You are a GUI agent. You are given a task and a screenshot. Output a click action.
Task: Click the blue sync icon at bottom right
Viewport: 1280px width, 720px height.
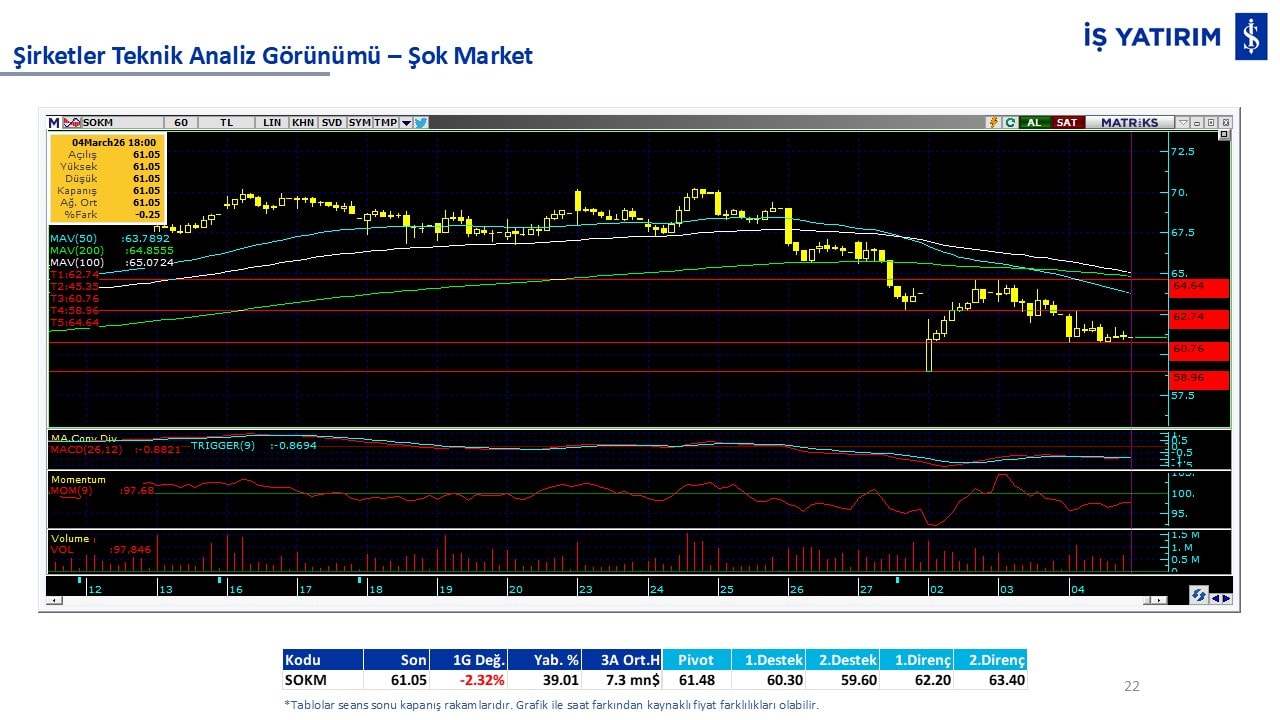coord(1197,596)
